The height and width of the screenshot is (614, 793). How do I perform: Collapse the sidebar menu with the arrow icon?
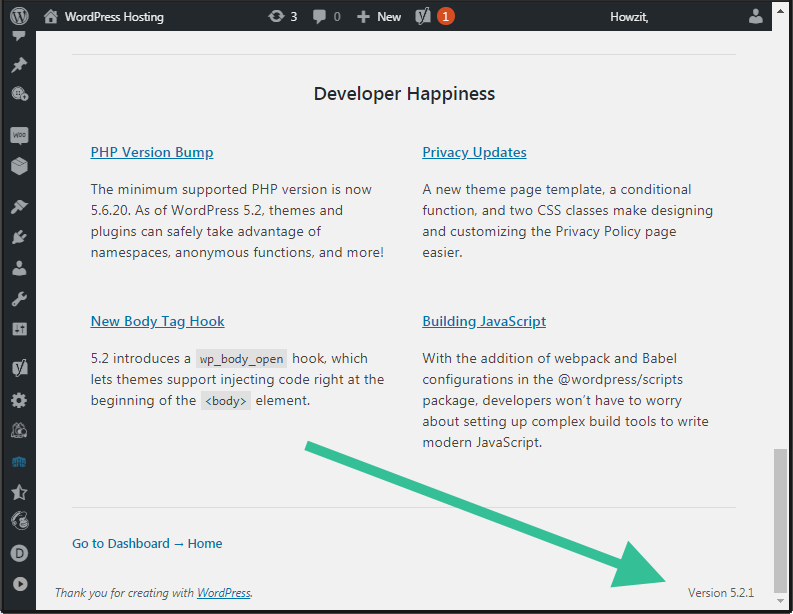(19, 584)
